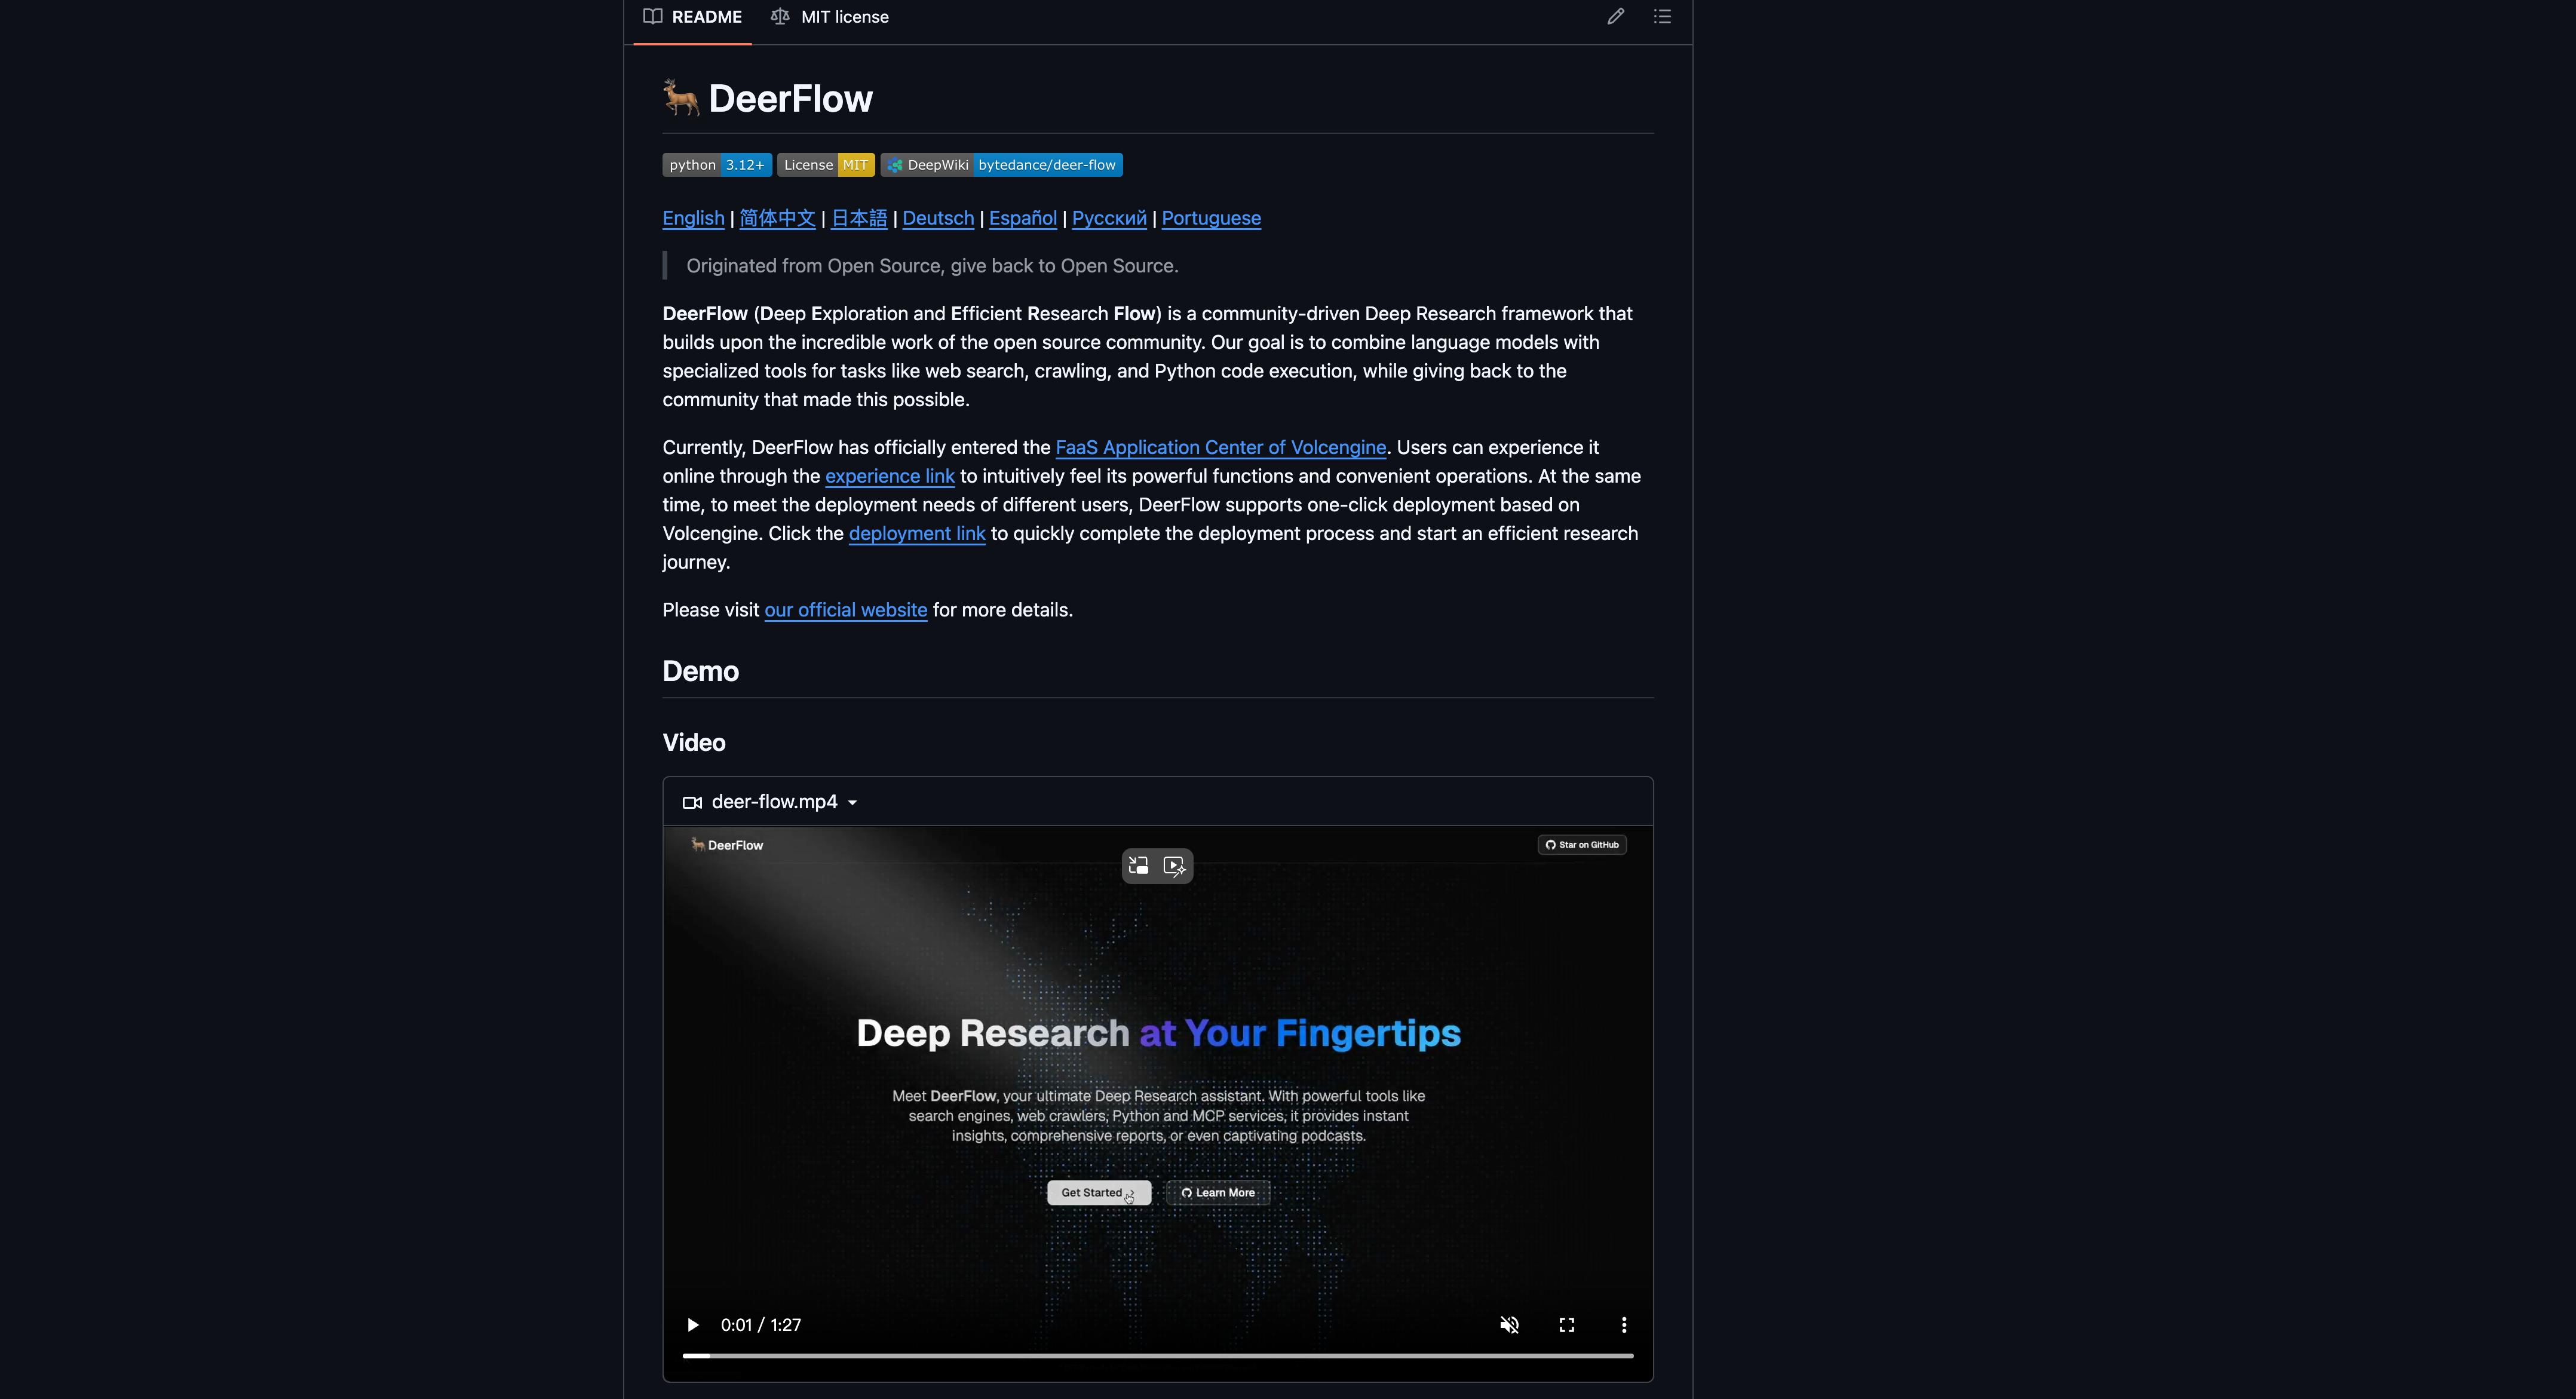Click Get Started in the video frame

coord(1099,1193)
